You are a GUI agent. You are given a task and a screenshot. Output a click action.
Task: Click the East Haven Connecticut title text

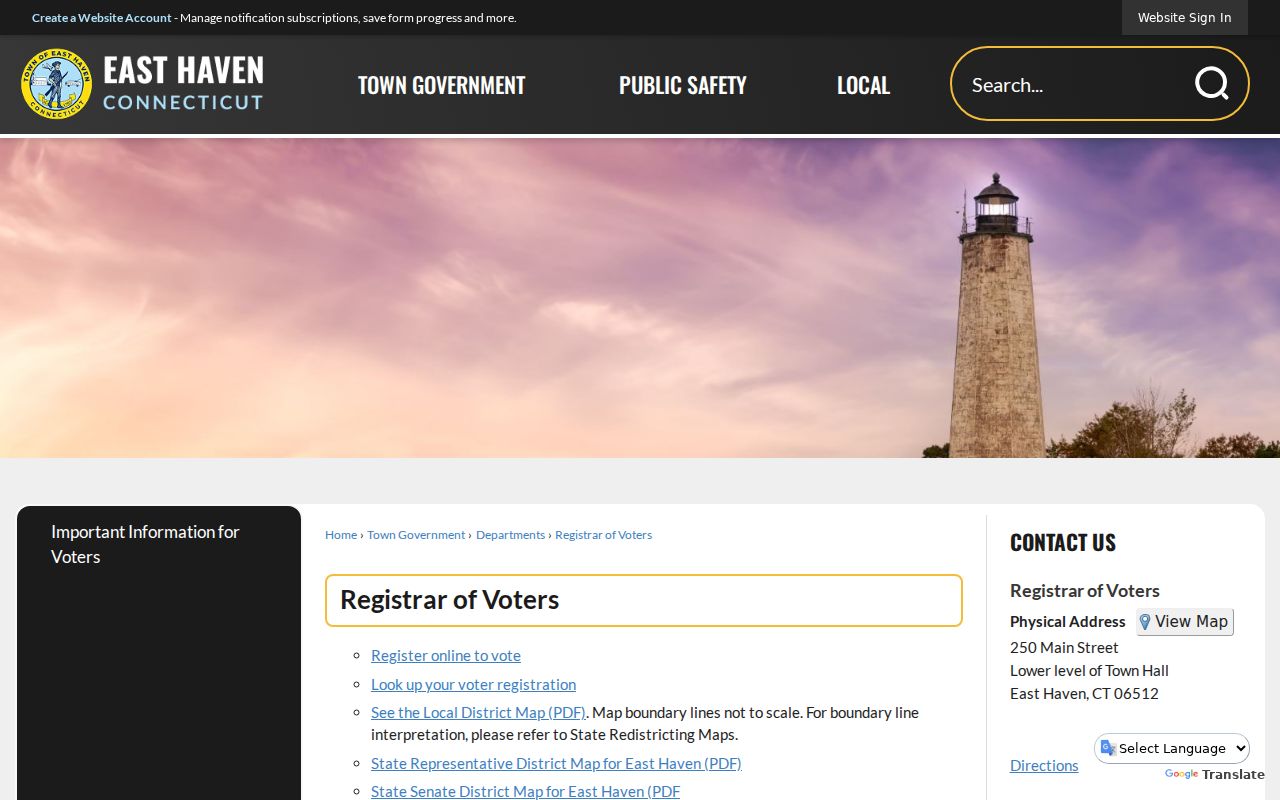183,82
